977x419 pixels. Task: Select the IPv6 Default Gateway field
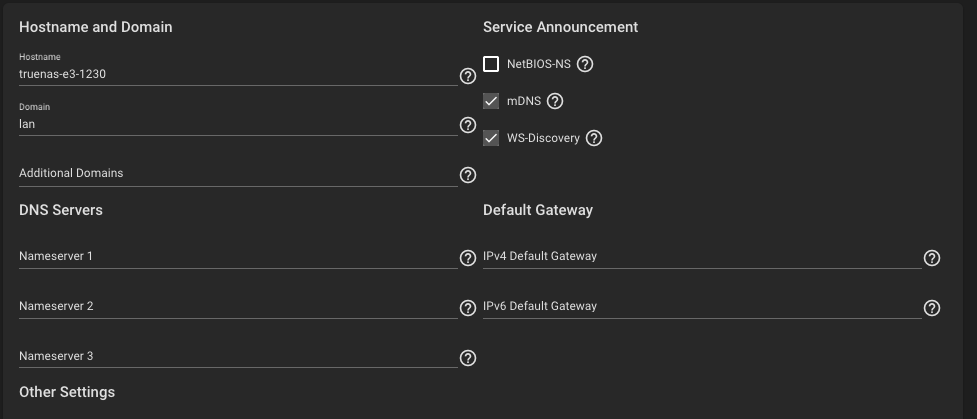click(702, 307)
